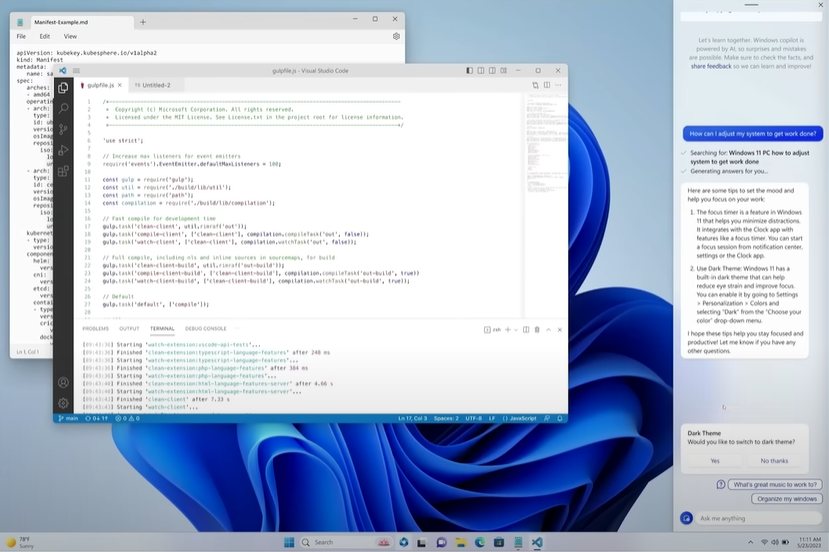Switch to the PROBLEMS panel tab
The height and width of the screenshot is (552, 829).
(x=95, y=328)
